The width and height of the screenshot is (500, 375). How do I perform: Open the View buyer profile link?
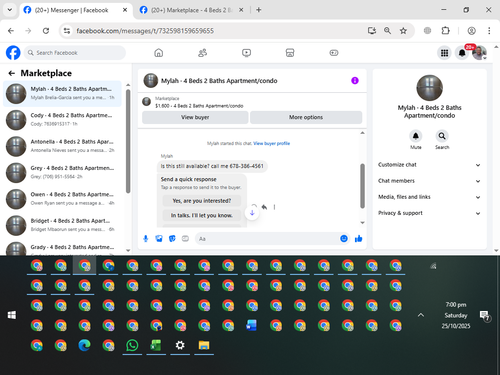click(271, 143)
